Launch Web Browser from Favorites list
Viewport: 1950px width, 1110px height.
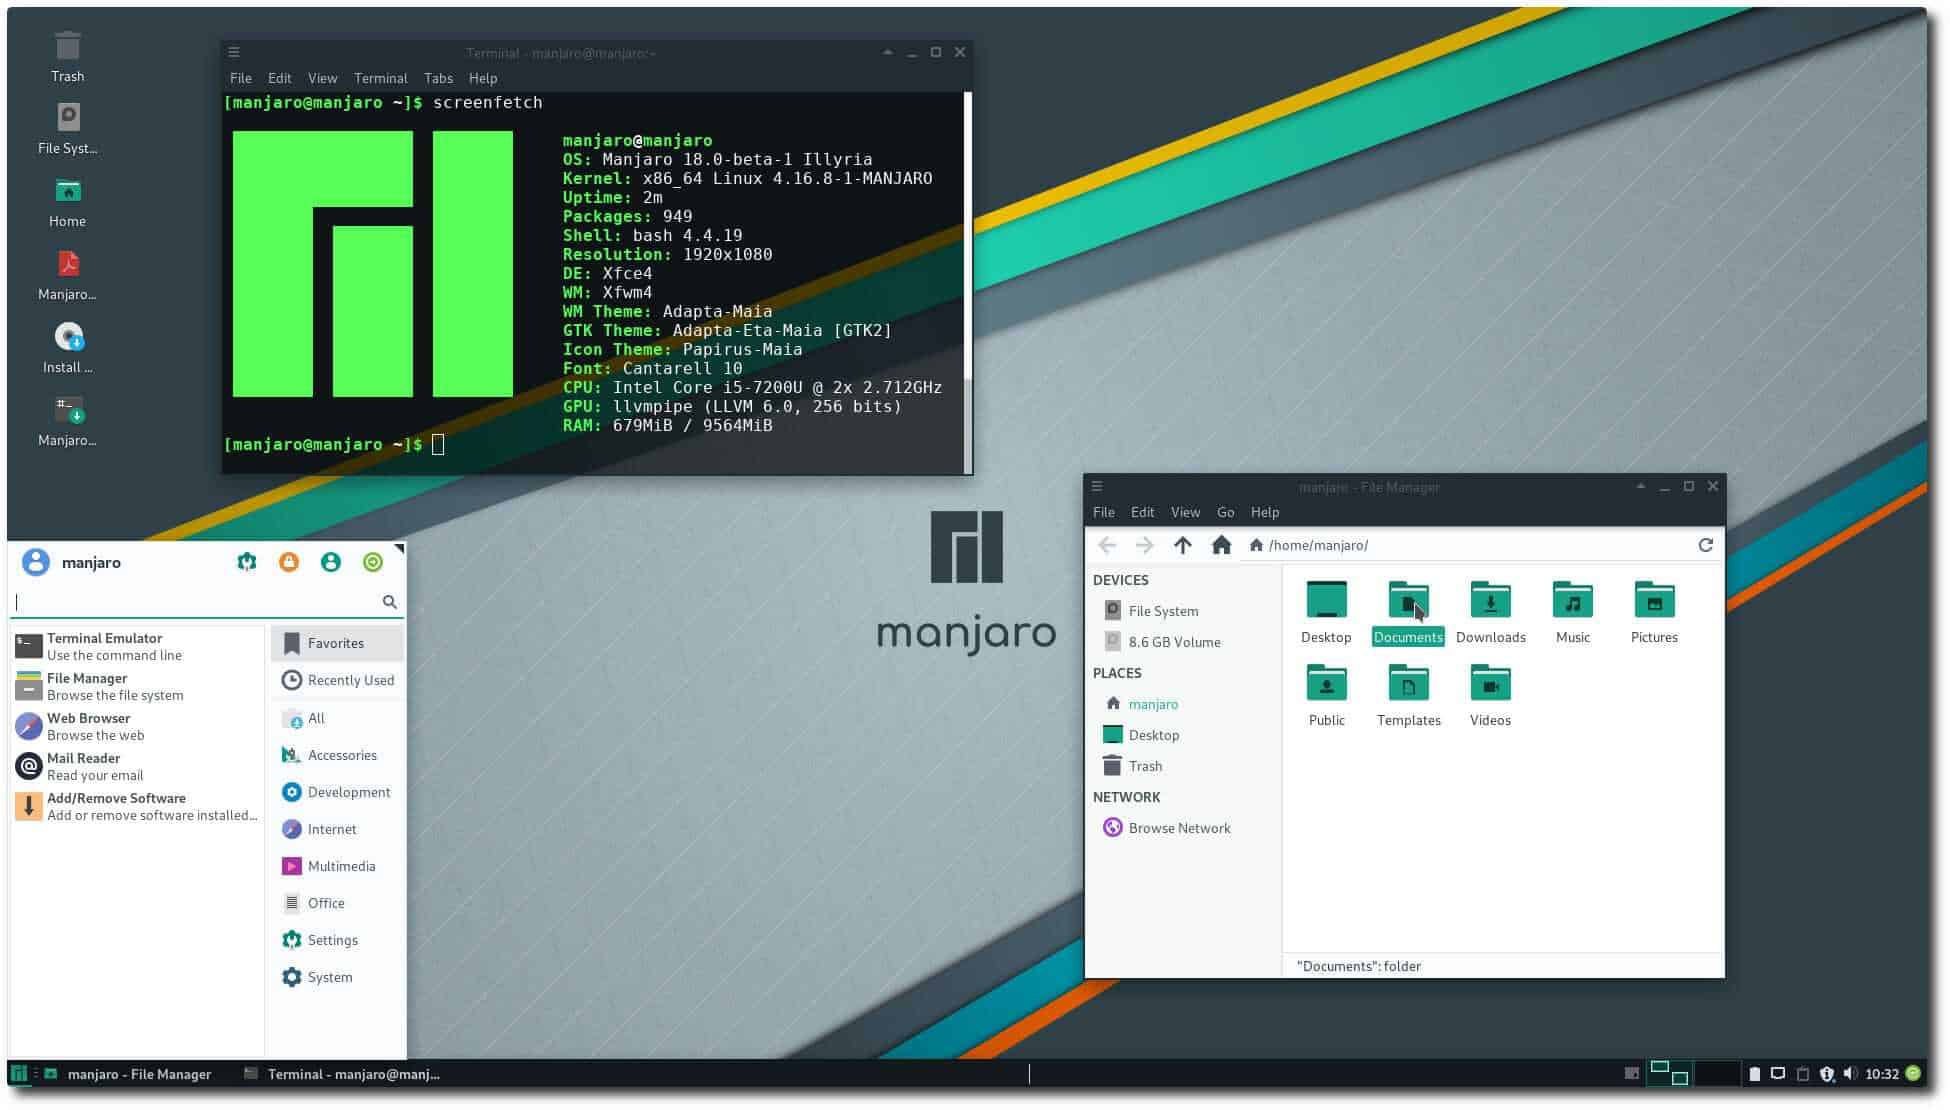pos(137,726)
